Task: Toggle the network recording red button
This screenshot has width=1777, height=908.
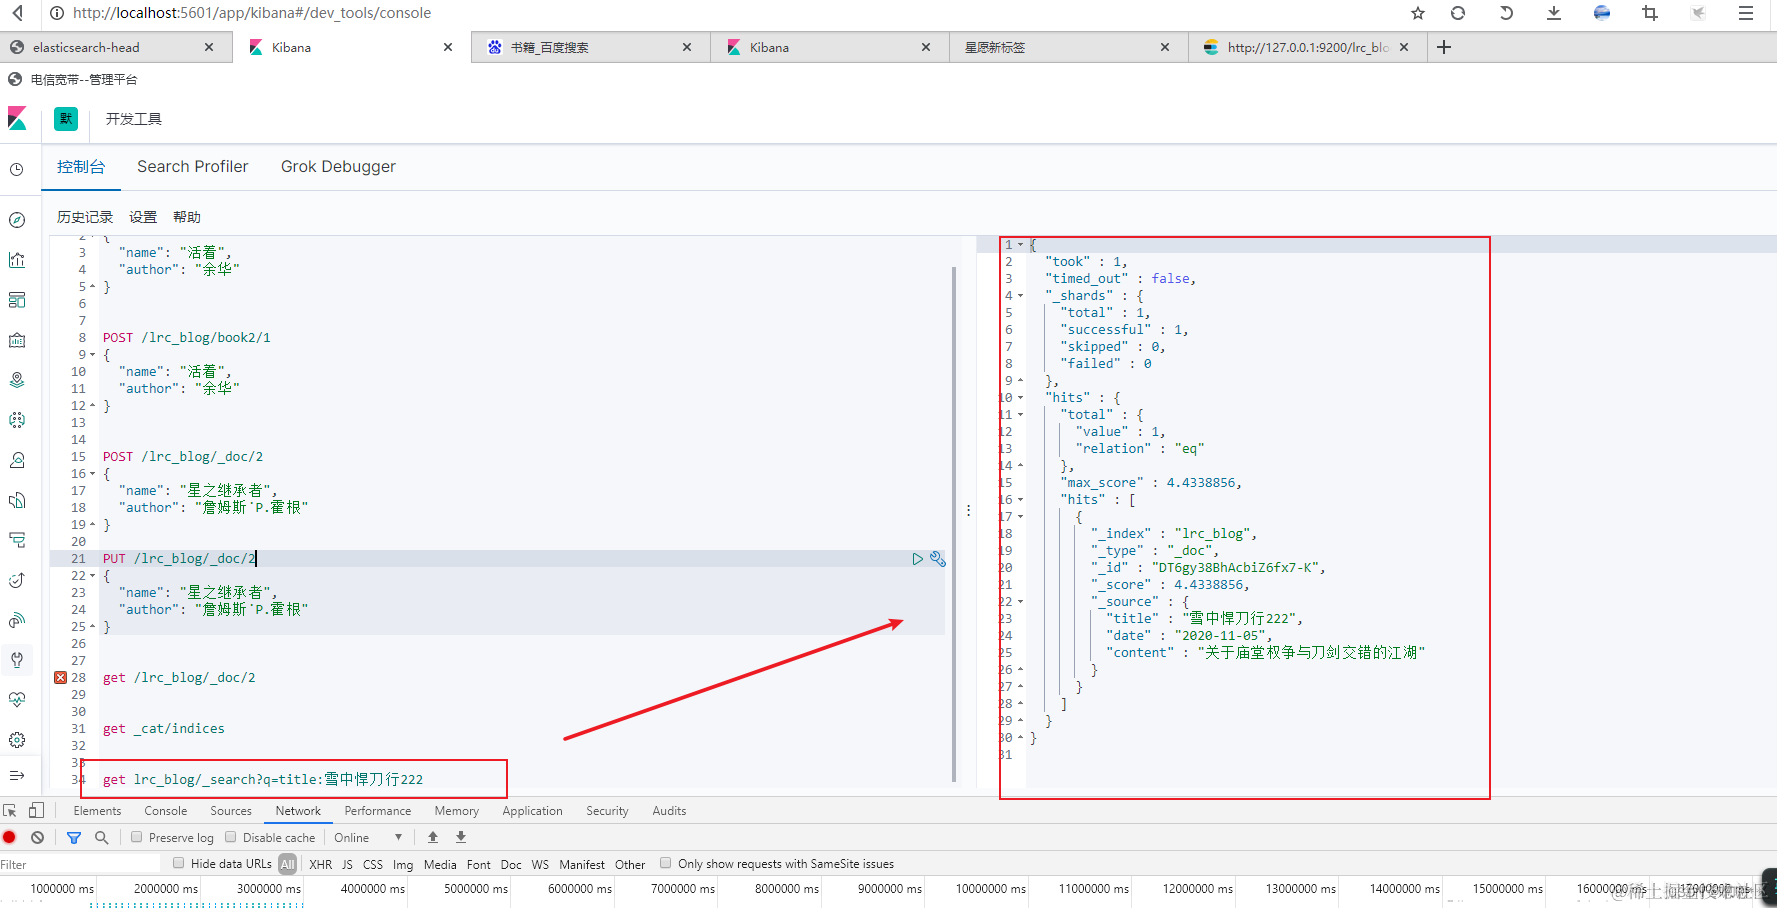Action: pyautogui.click(x=10, y=838)
